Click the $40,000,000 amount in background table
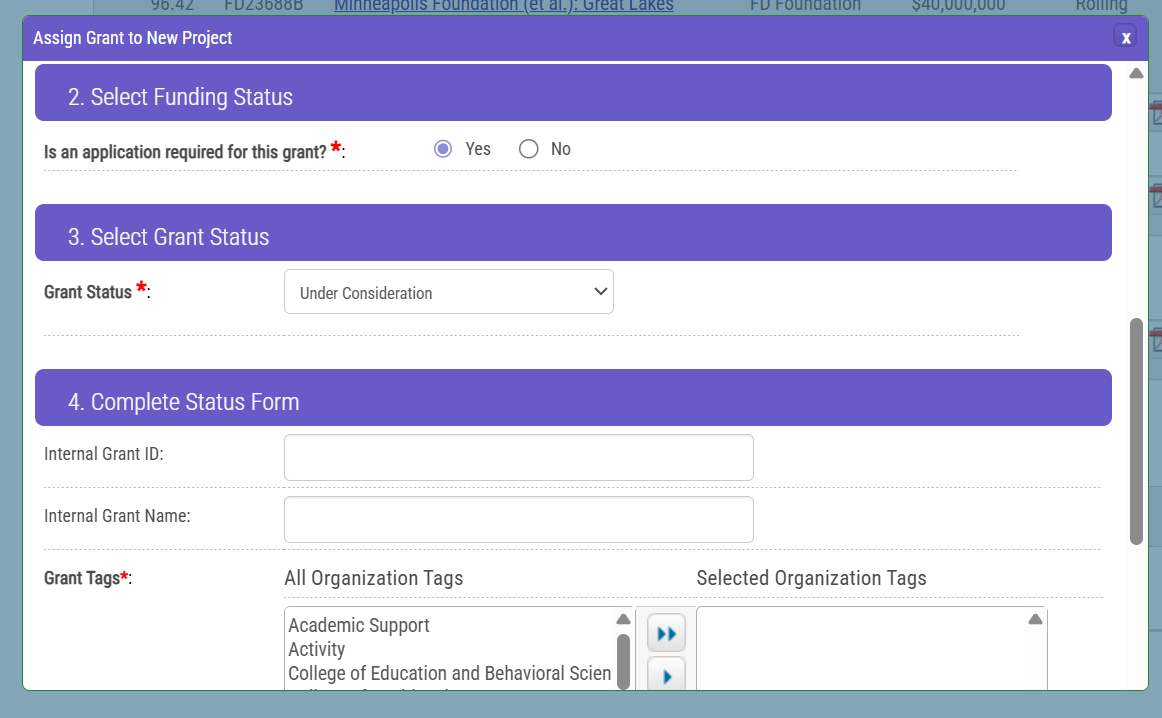Image resolution: width=1162 pixels, height=718 pixels. (958, 6)
